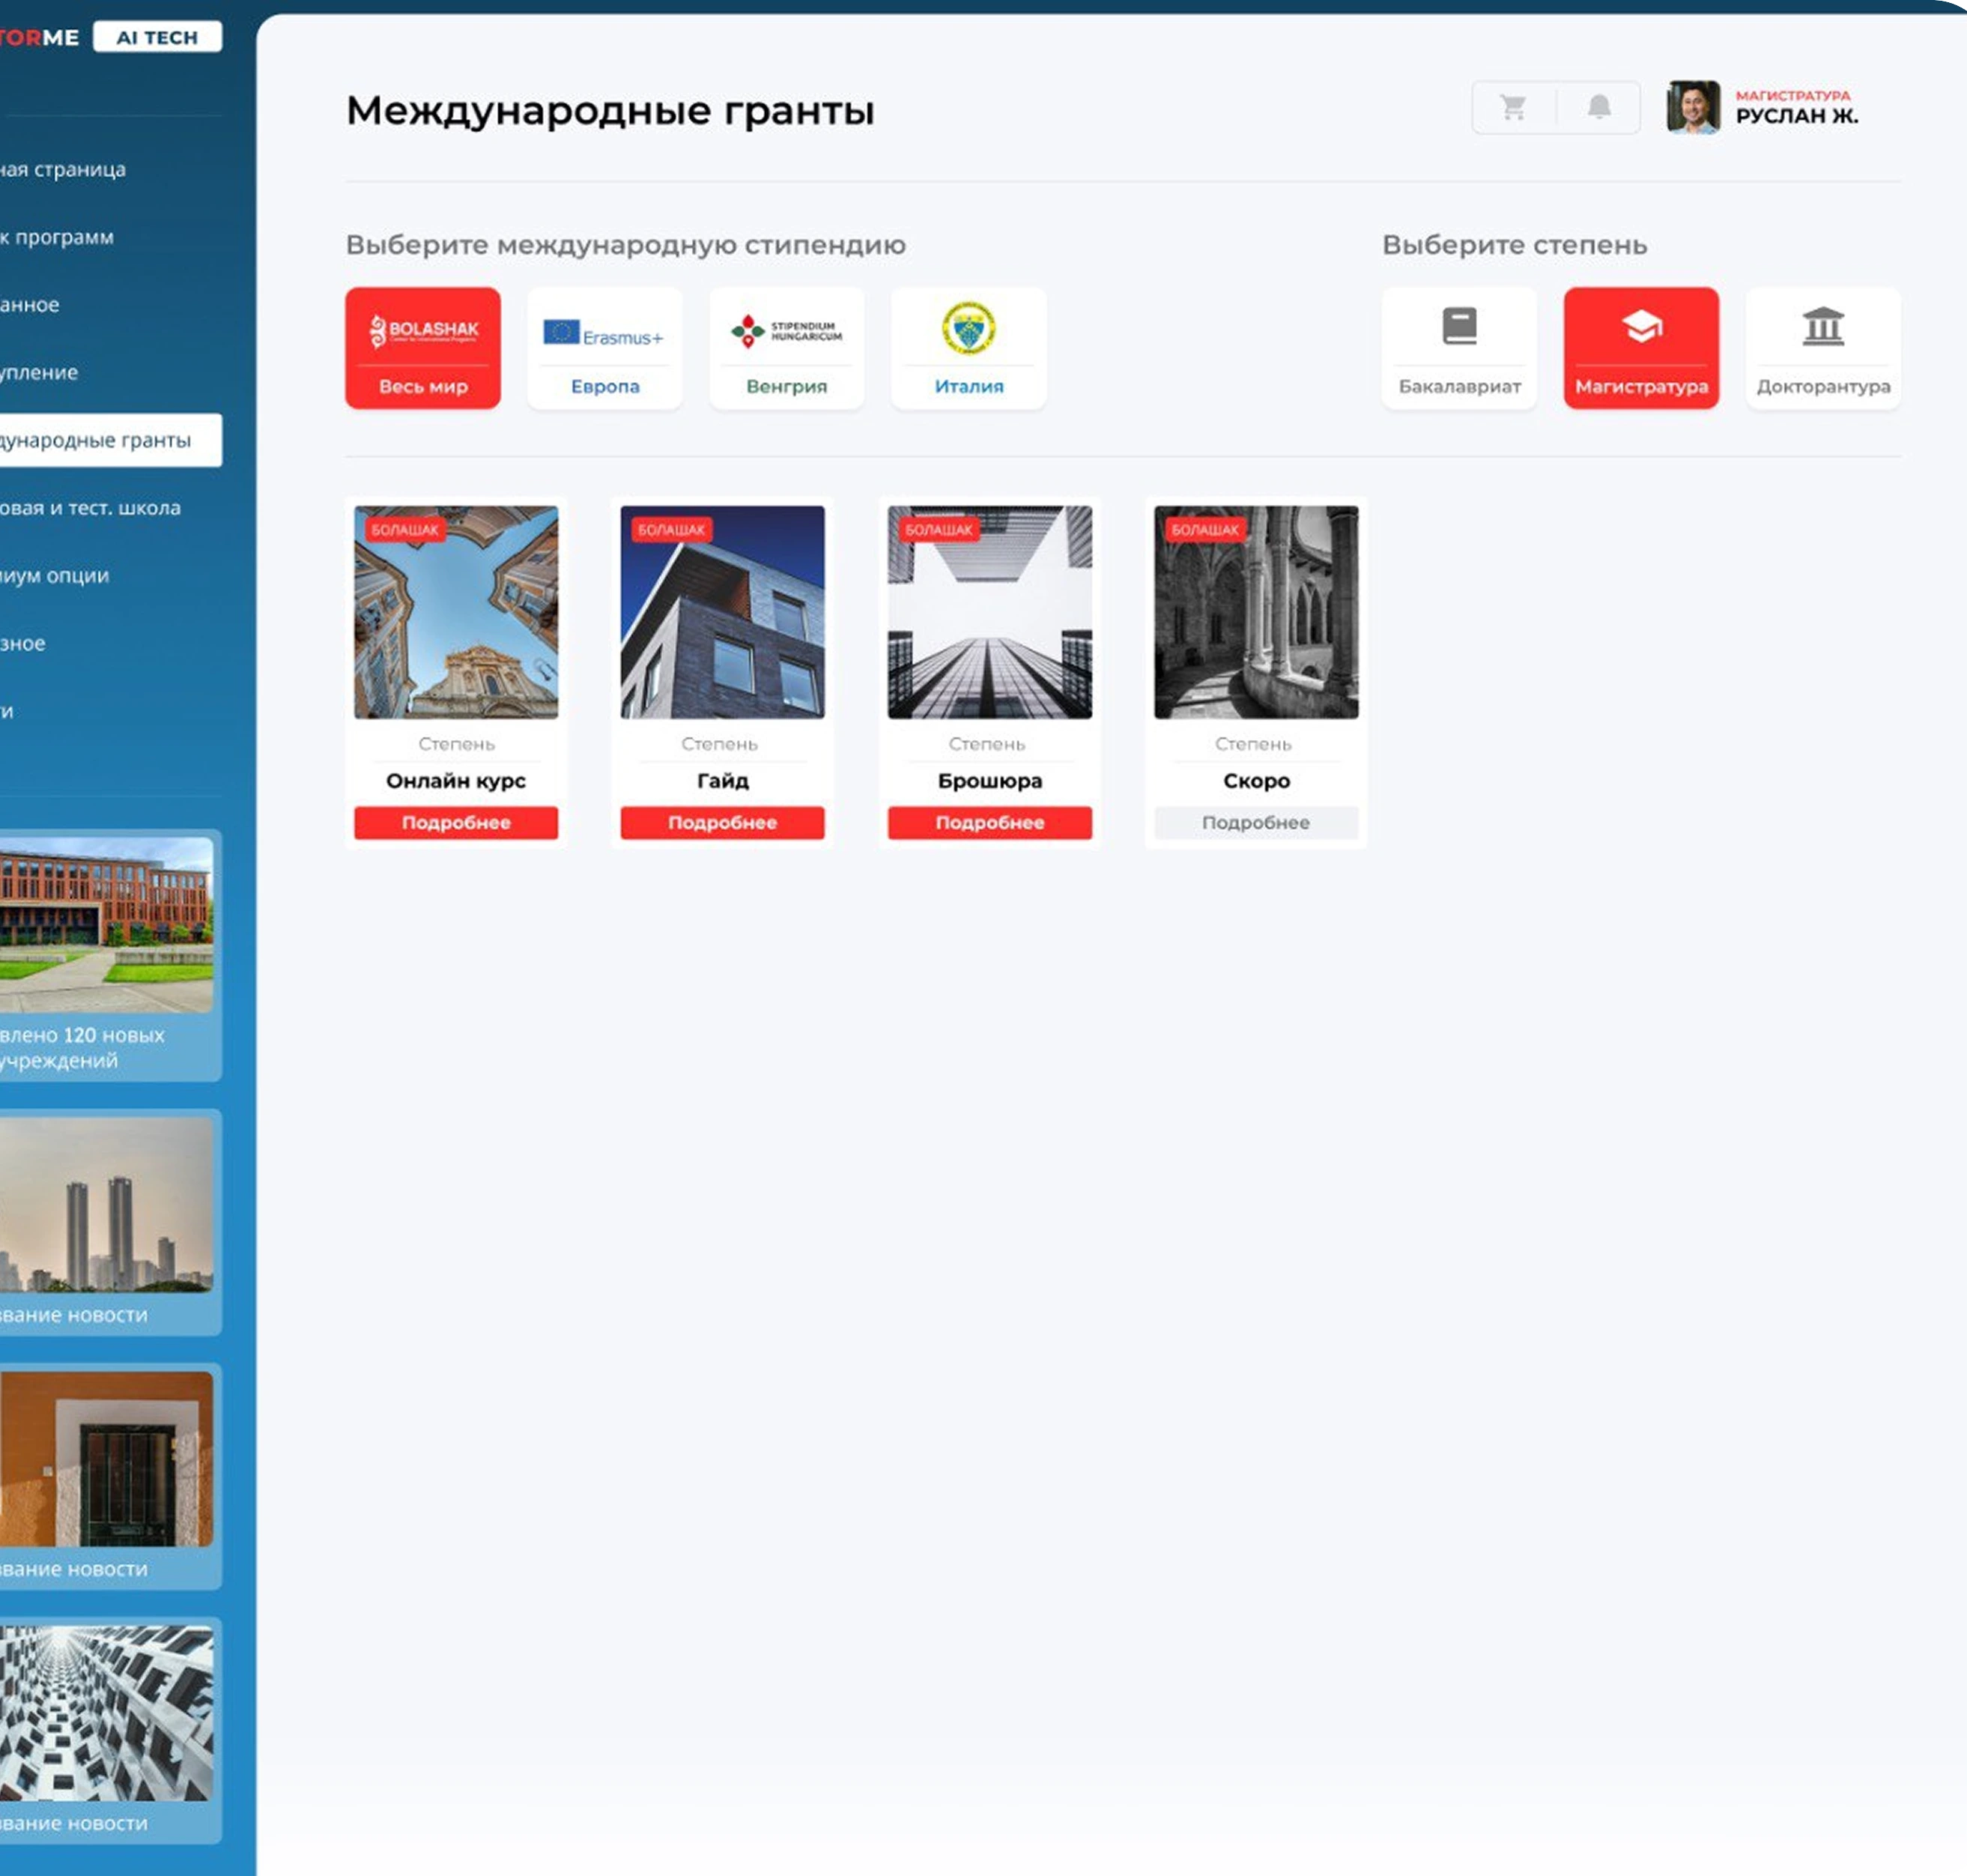Select the Bolashak scholarship tile
The height and width of the screenshot is (1876, 1967).
click(x=423, y=347)
